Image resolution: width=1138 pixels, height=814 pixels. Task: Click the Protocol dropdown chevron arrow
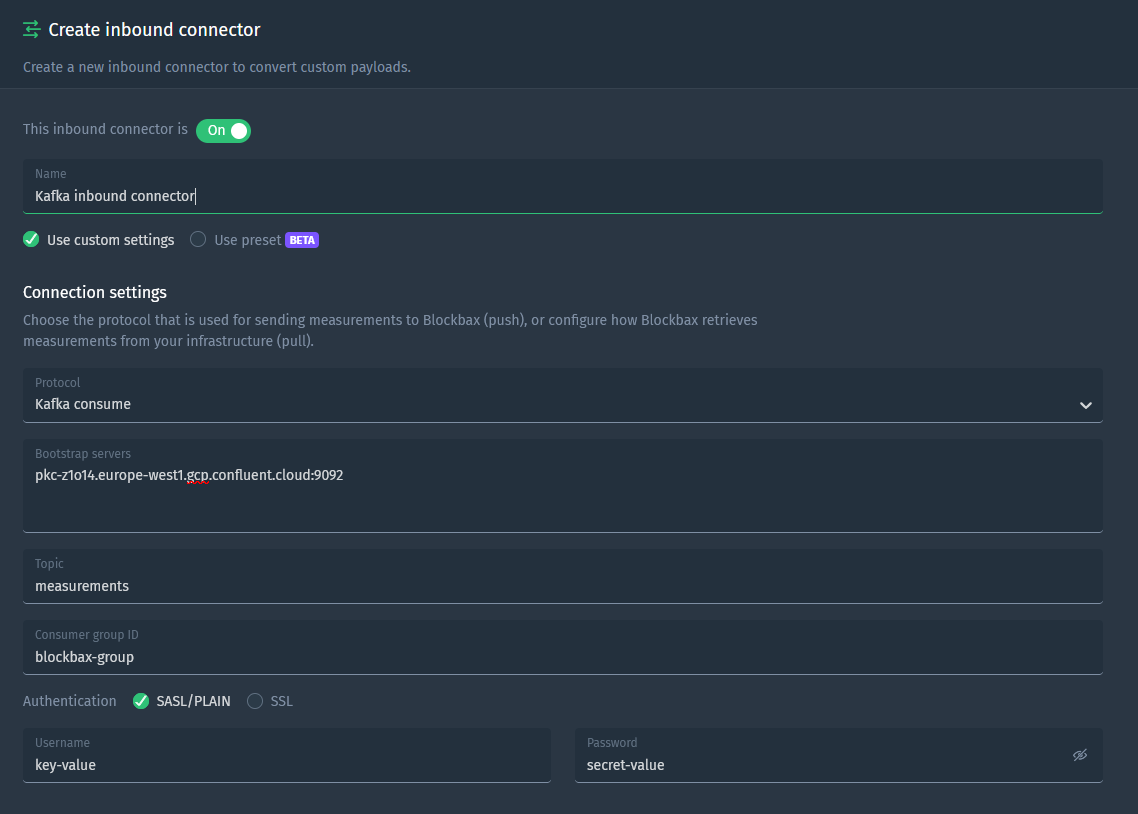click(x=1086, y=406)
